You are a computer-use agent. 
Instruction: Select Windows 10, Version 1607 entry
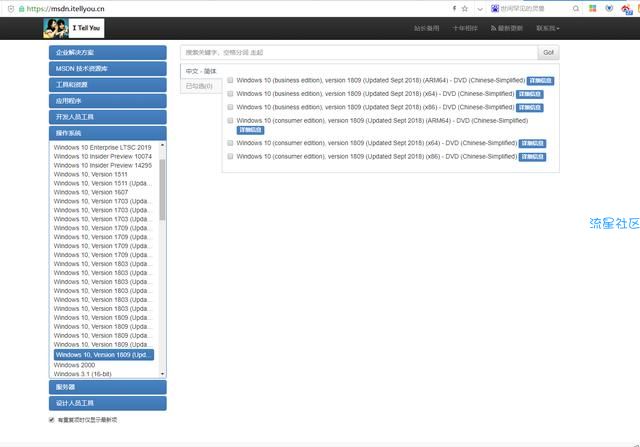pos(91,192)
